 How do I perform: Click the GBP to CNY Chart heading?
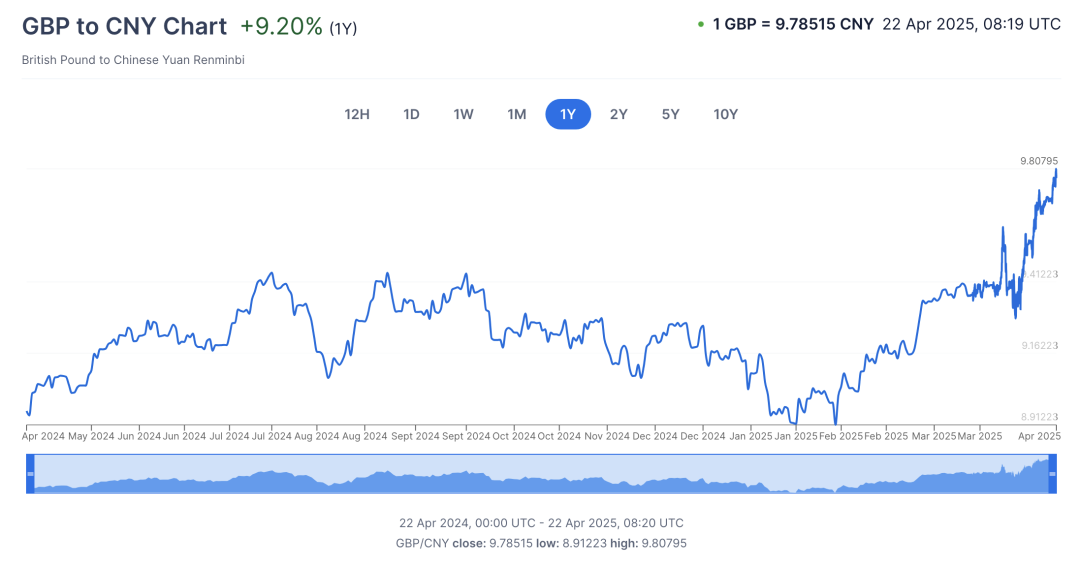124,26
